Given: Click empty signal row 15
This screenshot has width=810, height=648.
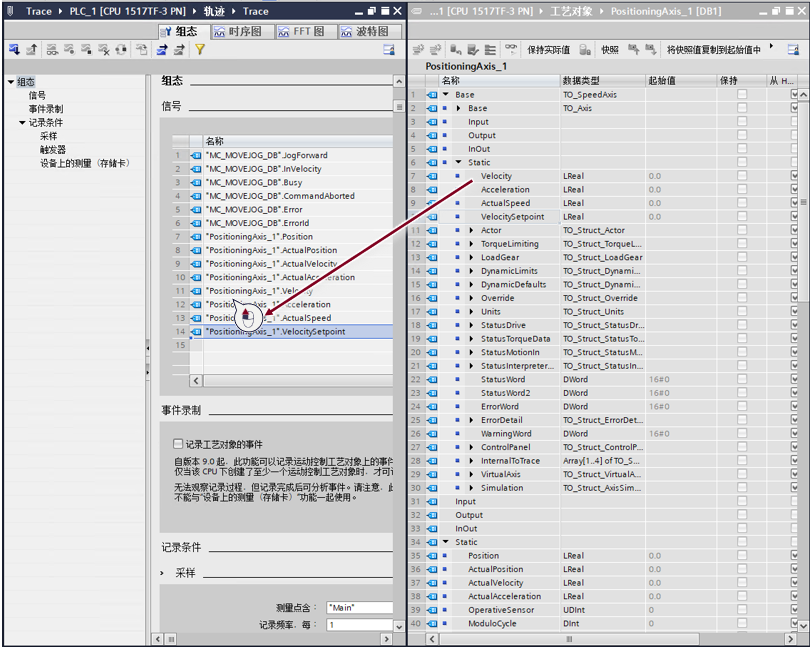Looking at the screenshot, I should (283, 345).
